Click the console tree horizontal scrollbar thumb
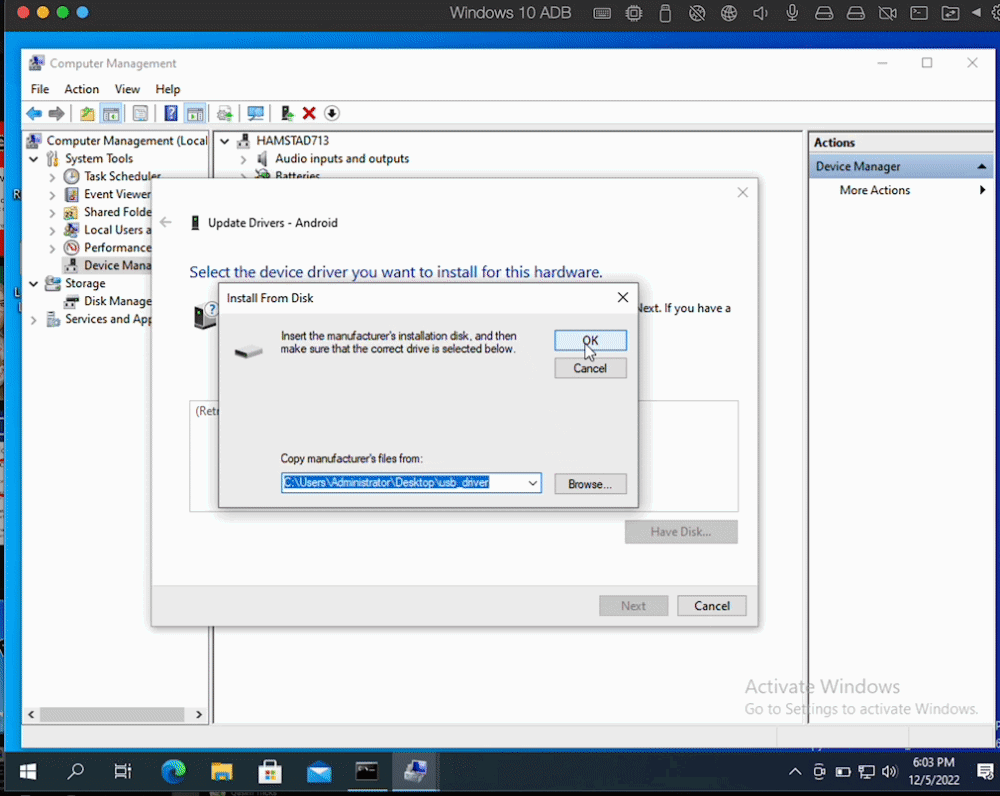1000x796 pixels. pyautogui.click(x=112, y=714)
